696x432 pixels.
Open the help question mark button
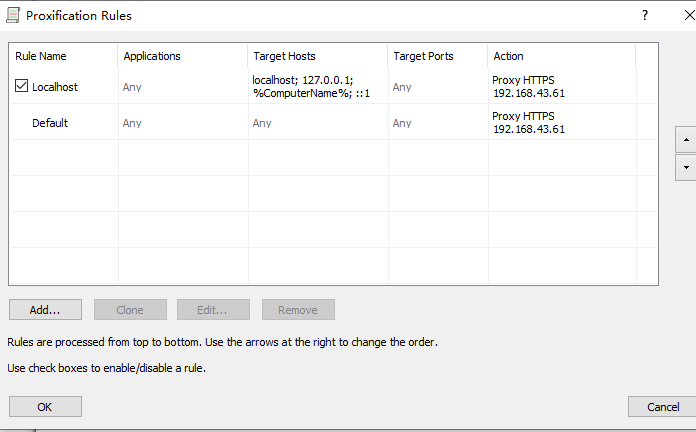[645, 16]
